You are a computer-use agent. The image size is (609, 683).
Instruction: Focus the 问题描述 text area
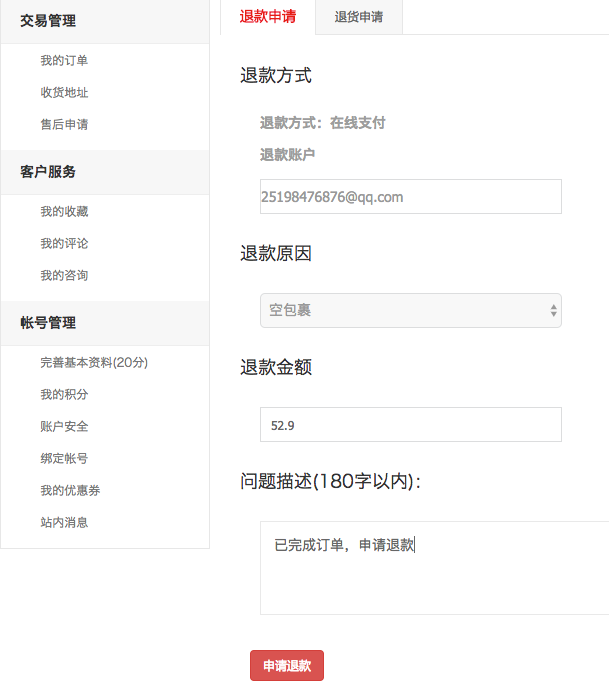tap(435, 567)
